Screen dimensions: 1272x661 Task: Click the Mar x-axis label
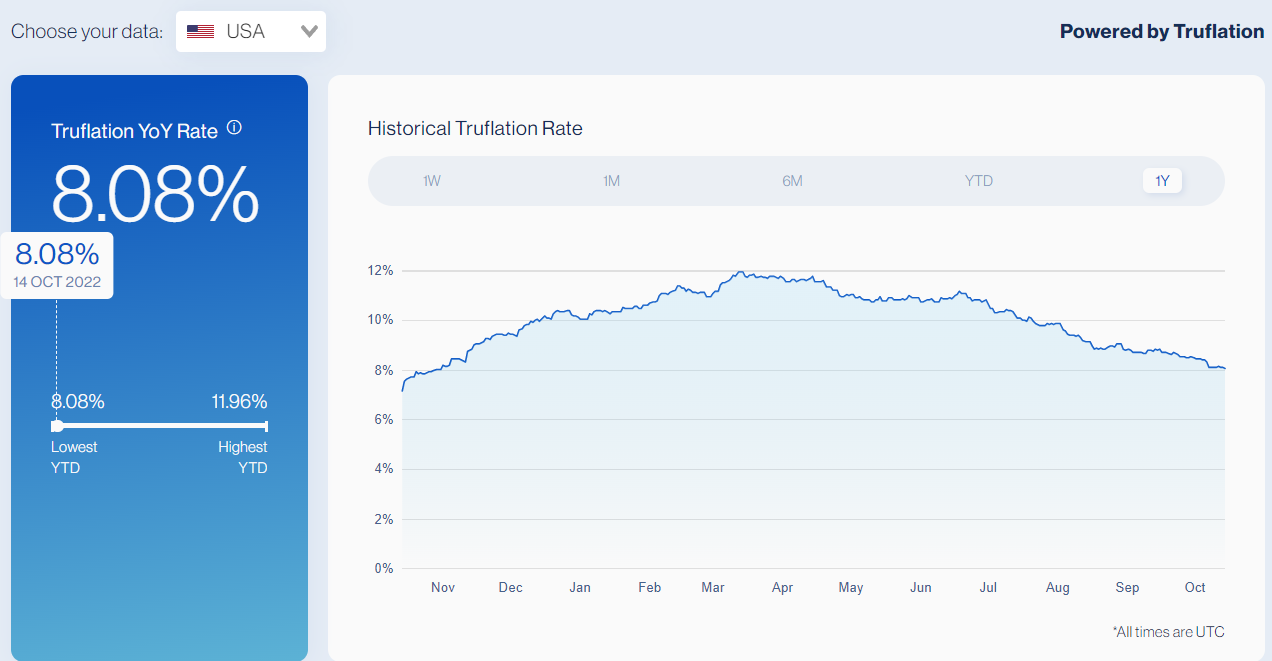pos(713,587)
